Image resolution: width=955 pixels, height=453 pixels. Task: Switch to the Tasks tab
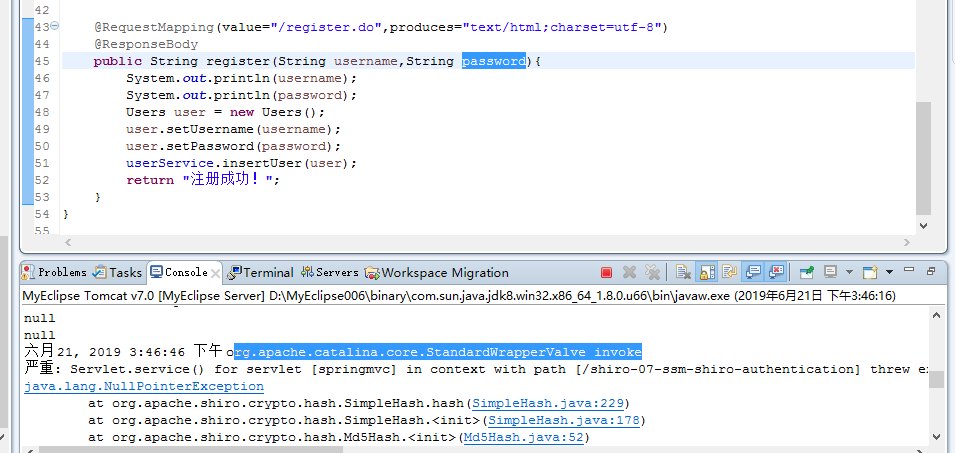tap(118, 272)
